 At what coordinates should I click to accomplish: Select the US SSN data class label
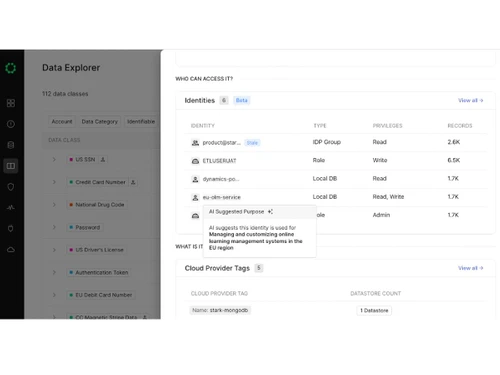85,159
